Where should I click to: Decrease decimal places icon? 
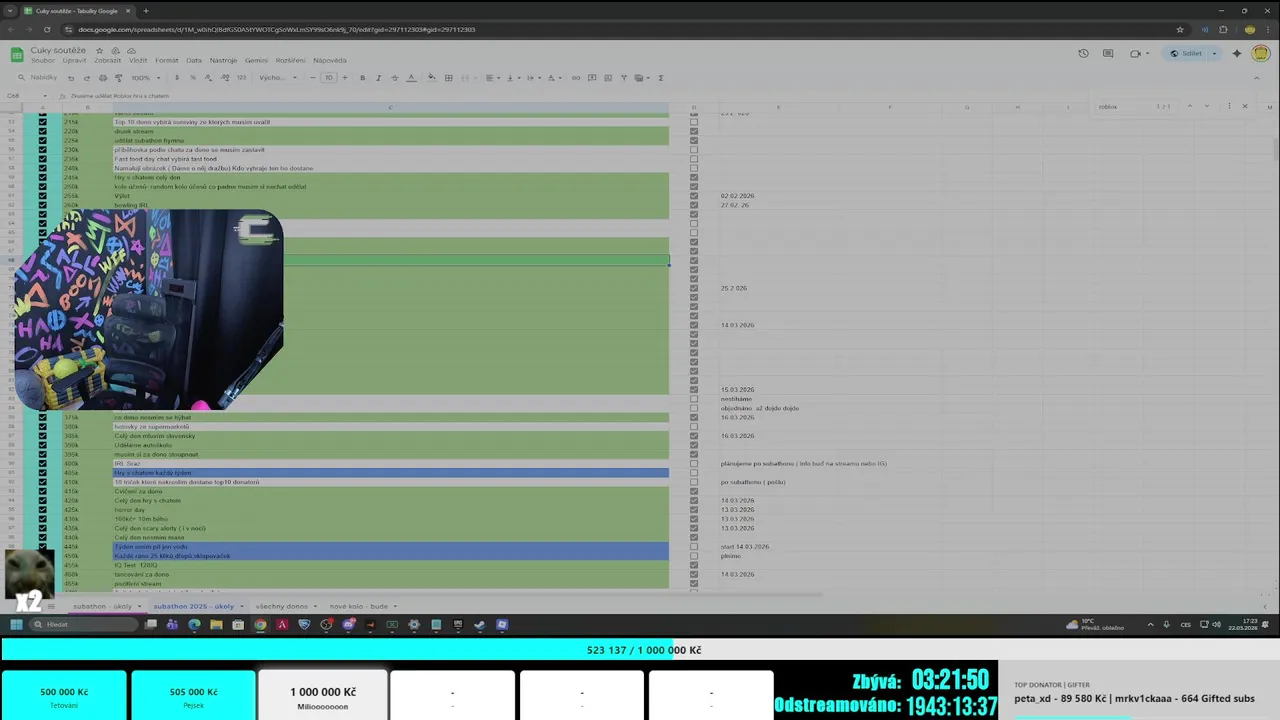tap(207, 78)
